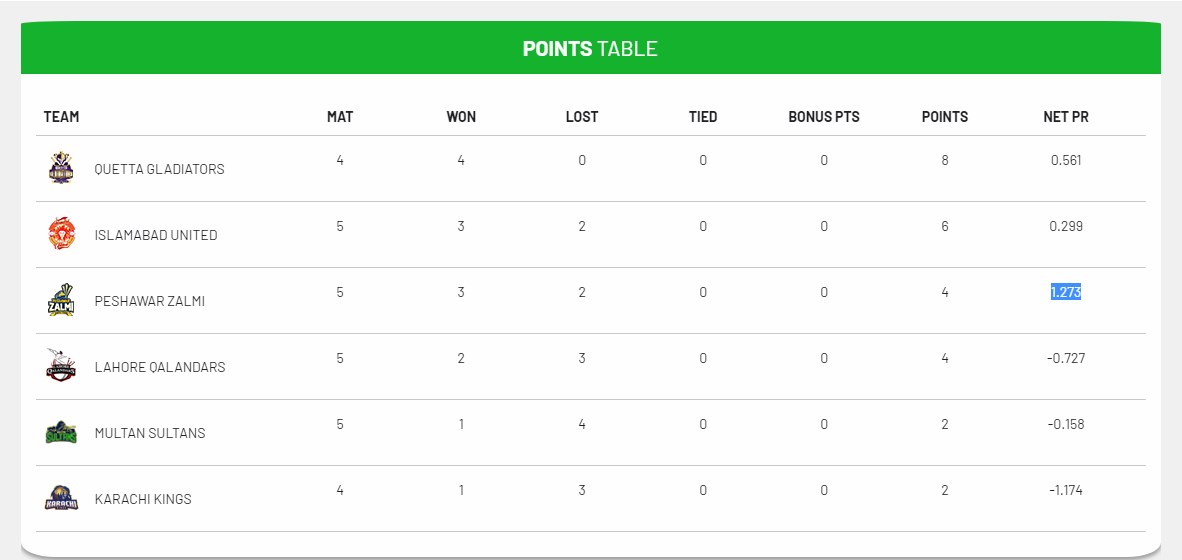Open the Quetta Gladiators team name link
The width and height of the screenshot is (1182, 560).
coord(159,169)
